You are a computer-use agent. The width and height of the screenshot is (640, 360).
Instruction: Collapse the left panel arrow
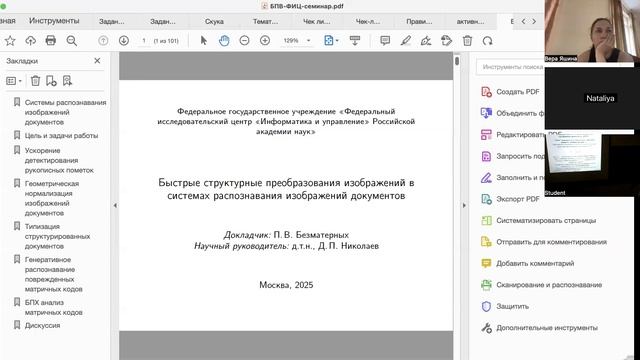pyautogui.click(x=115, y=205)
